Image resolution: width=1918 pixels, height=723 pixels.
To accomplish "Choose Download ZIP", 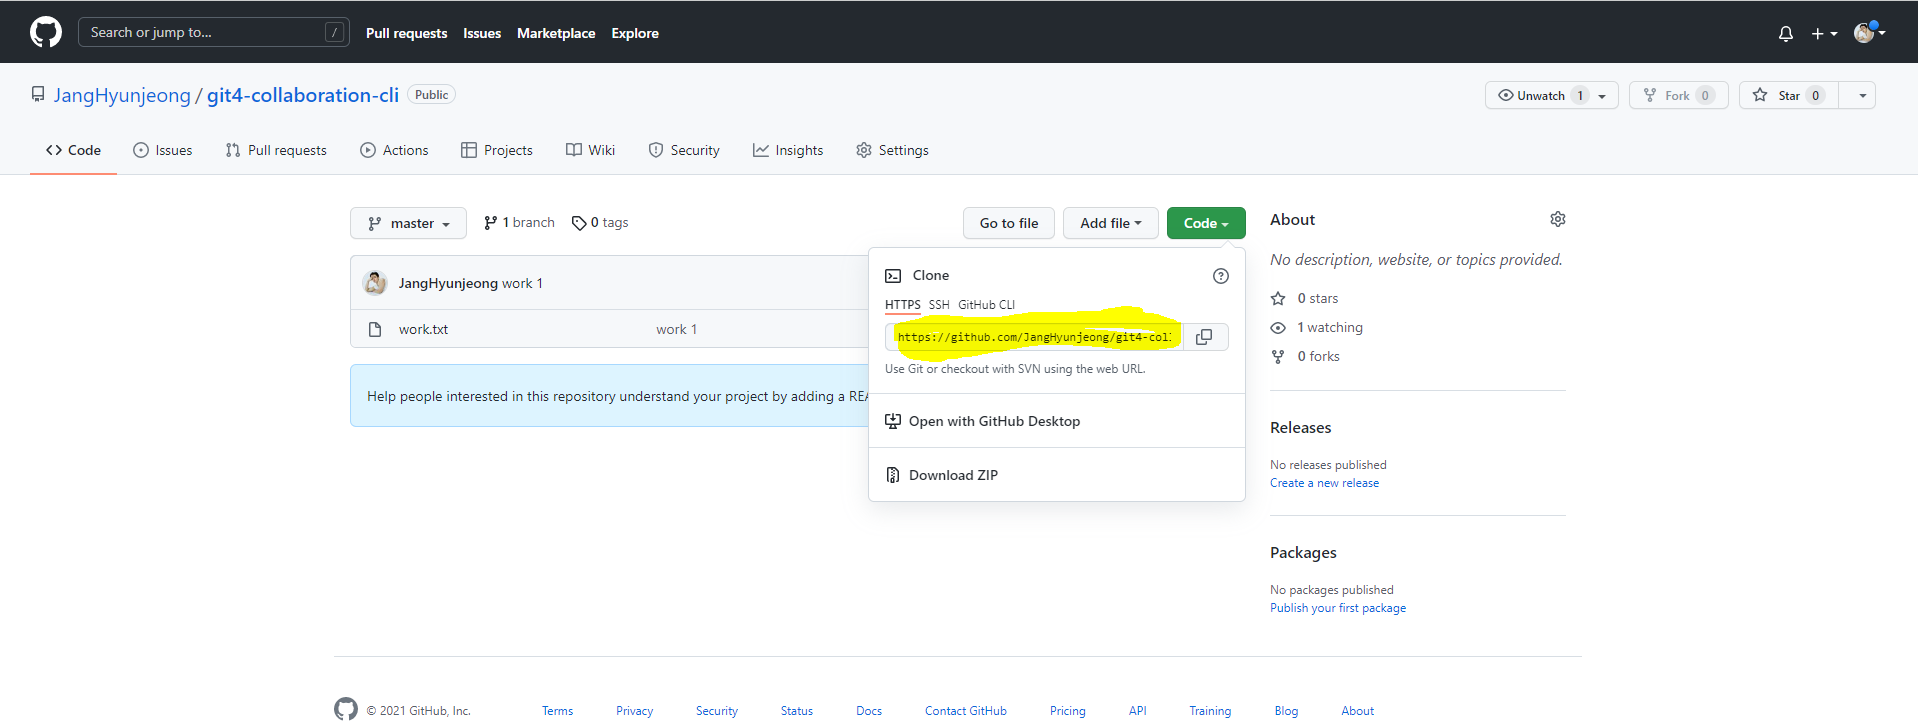I will [1057, 475].
